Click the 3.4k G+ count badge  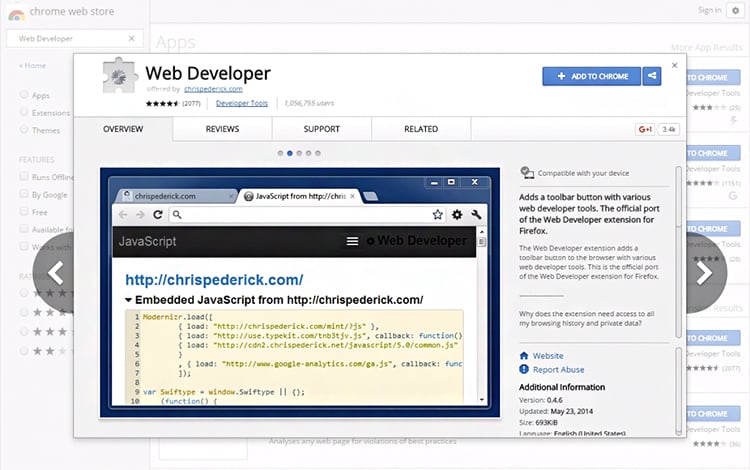669,129
